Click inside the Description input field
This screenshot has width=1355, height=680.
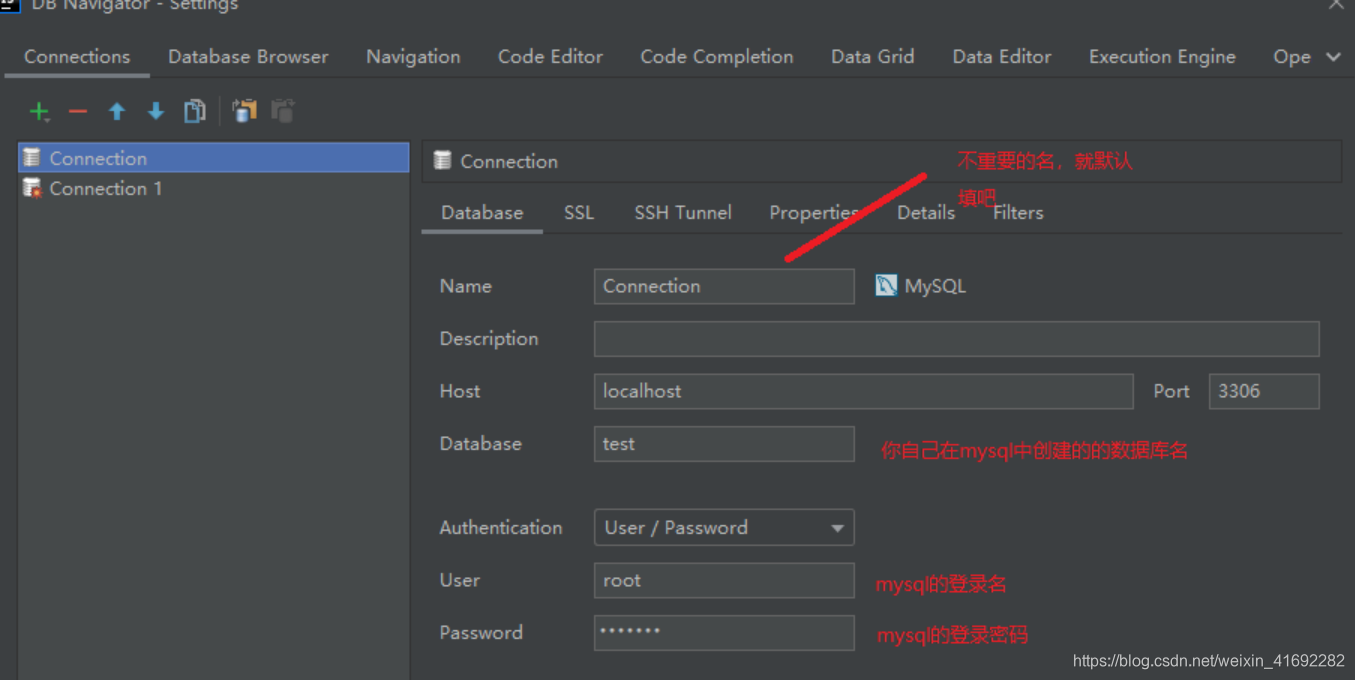click(x=955, y=338)
